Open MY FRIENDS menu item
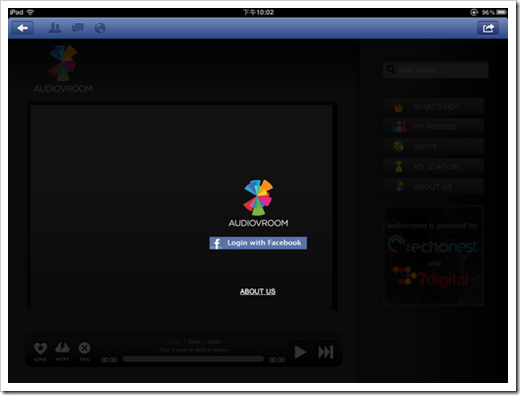This screenshot has width=520, height=395. tap(433, 127)
